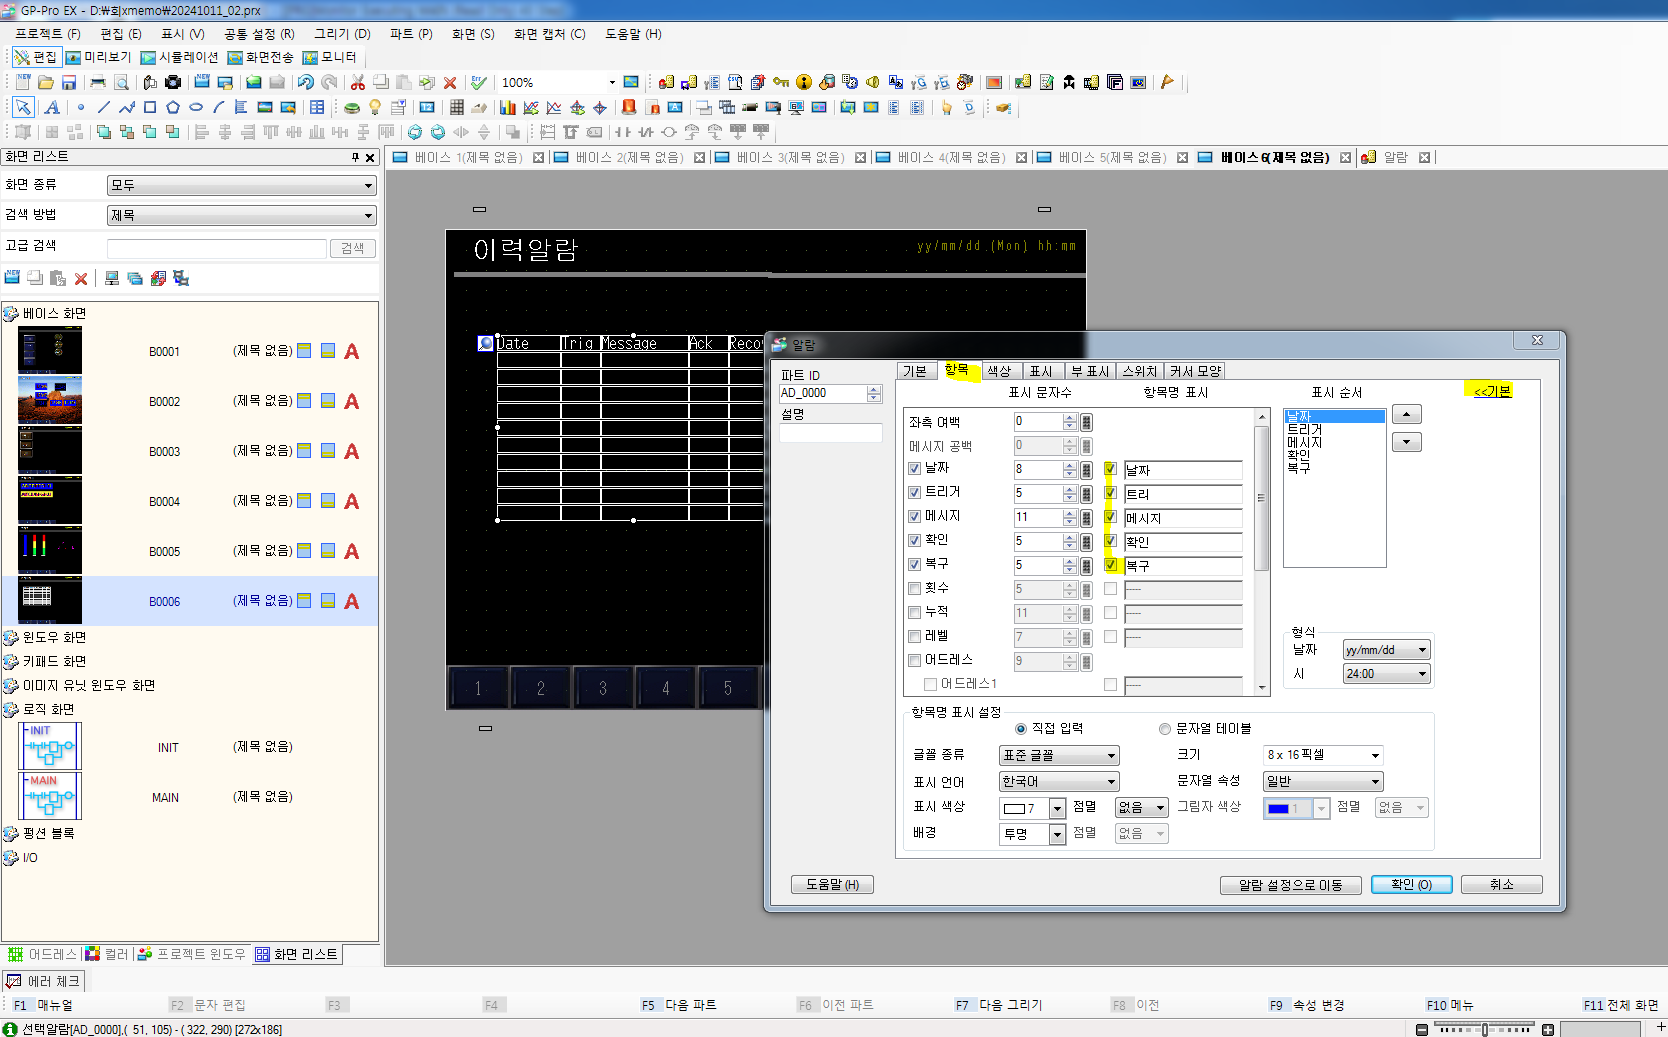Click the Open project folder icon
Viewport: 1668px width, 1037px height.
[46, 82]
